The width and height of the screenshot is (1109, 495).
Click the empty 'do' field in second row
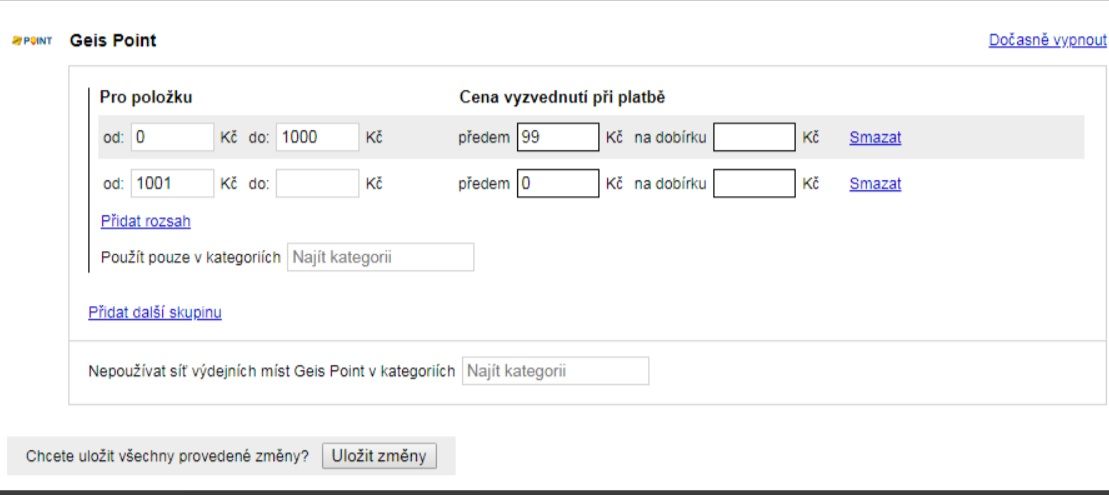coord(318,183)
